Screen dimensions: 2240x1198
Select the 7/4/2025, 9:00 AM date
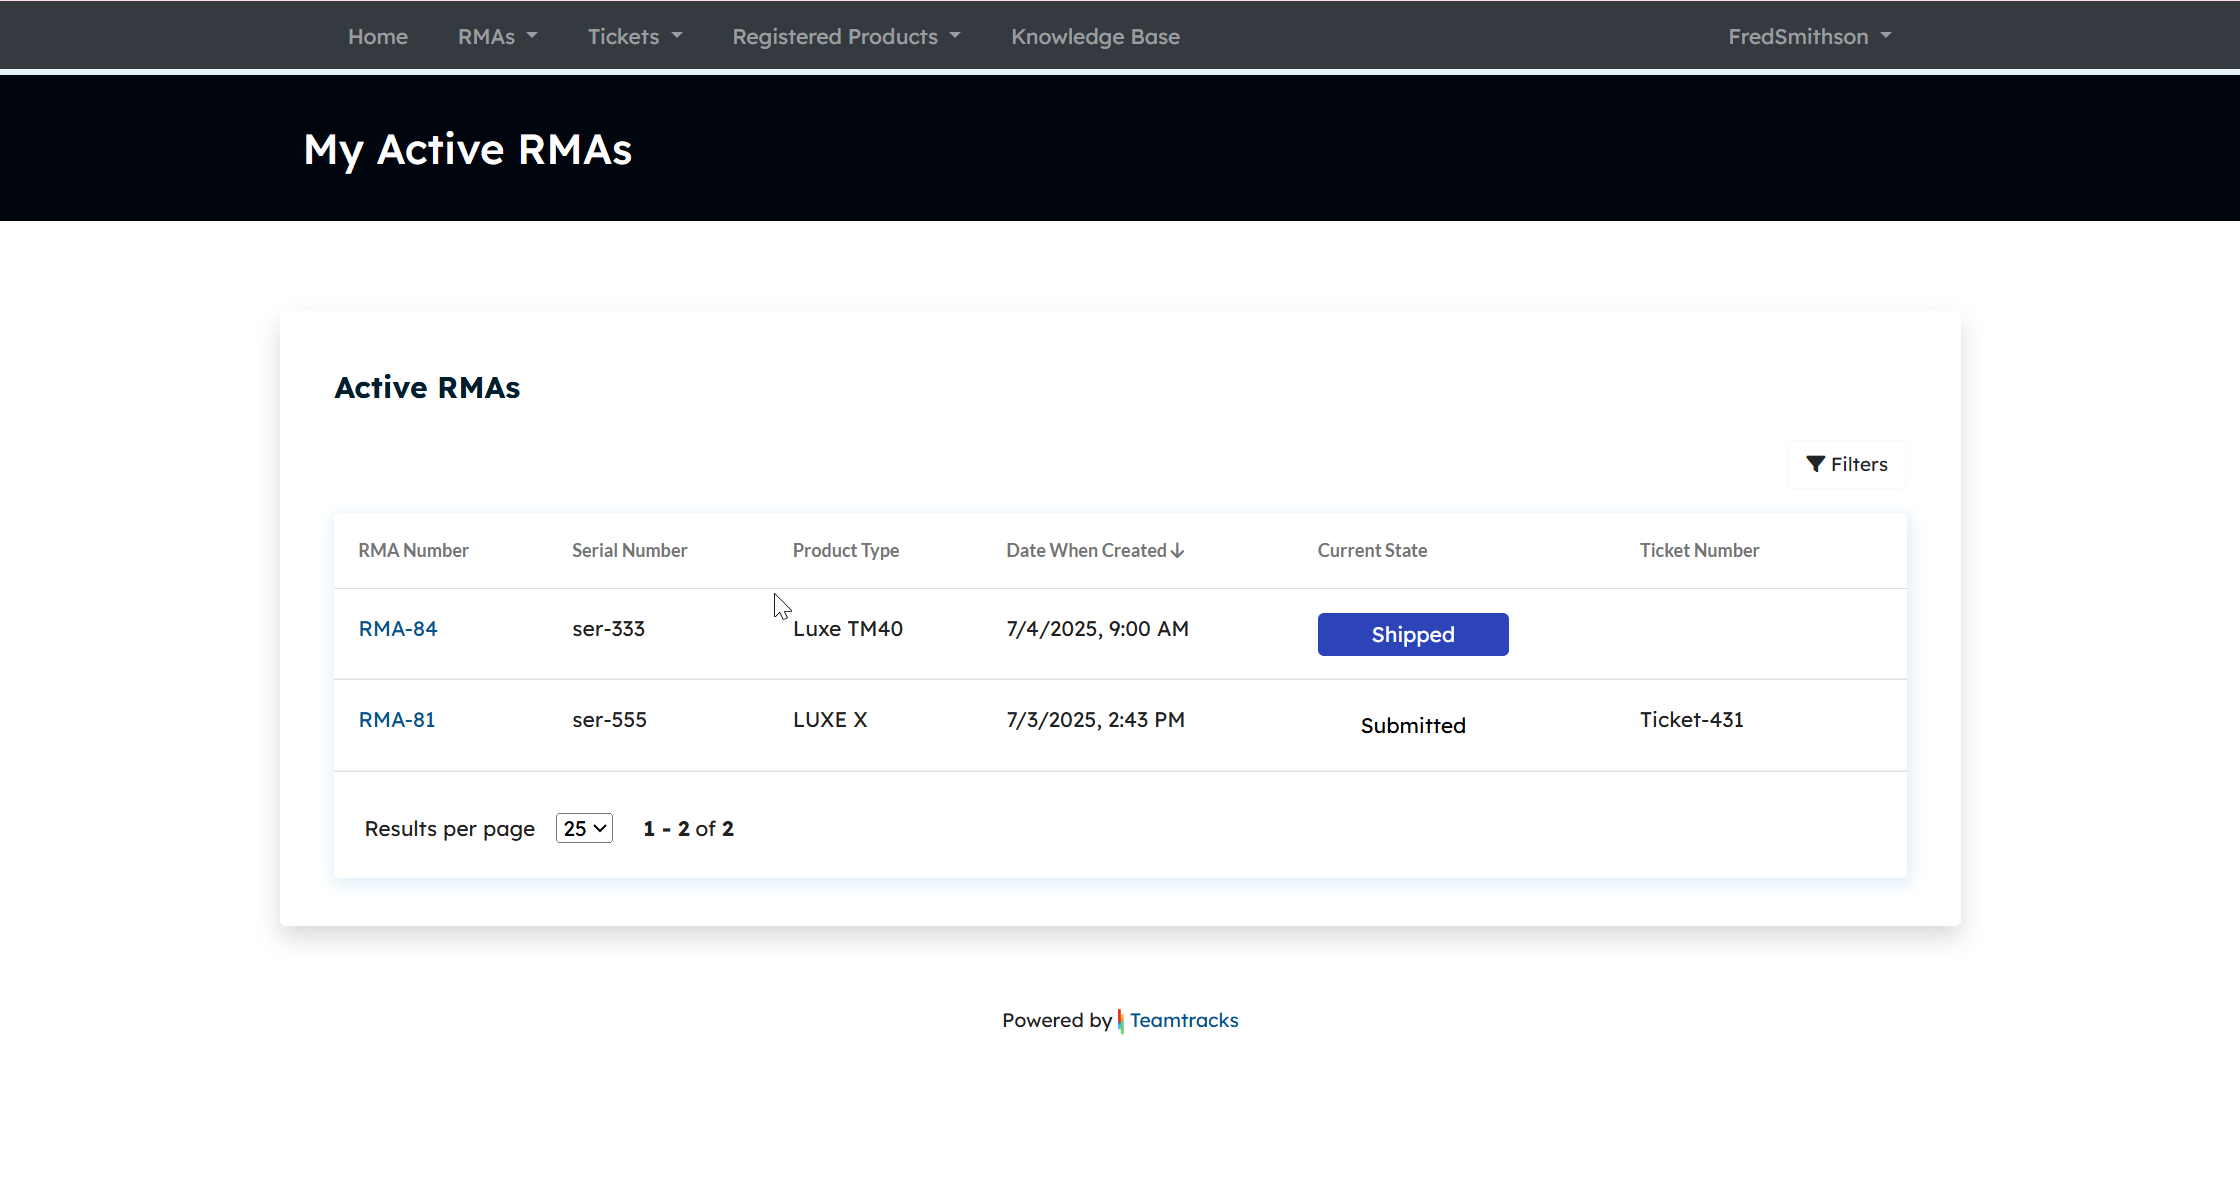coord(1097,629)
